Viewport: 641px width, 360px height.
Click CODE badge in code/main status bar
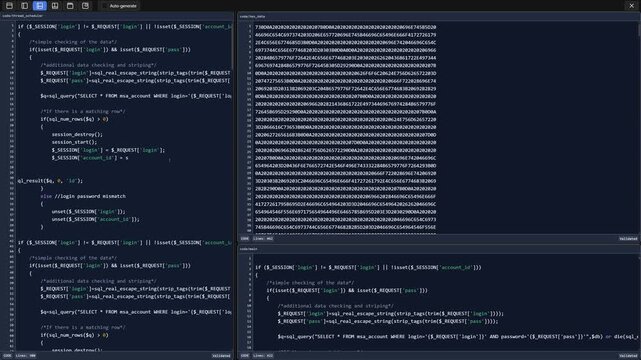click(244, 356)
